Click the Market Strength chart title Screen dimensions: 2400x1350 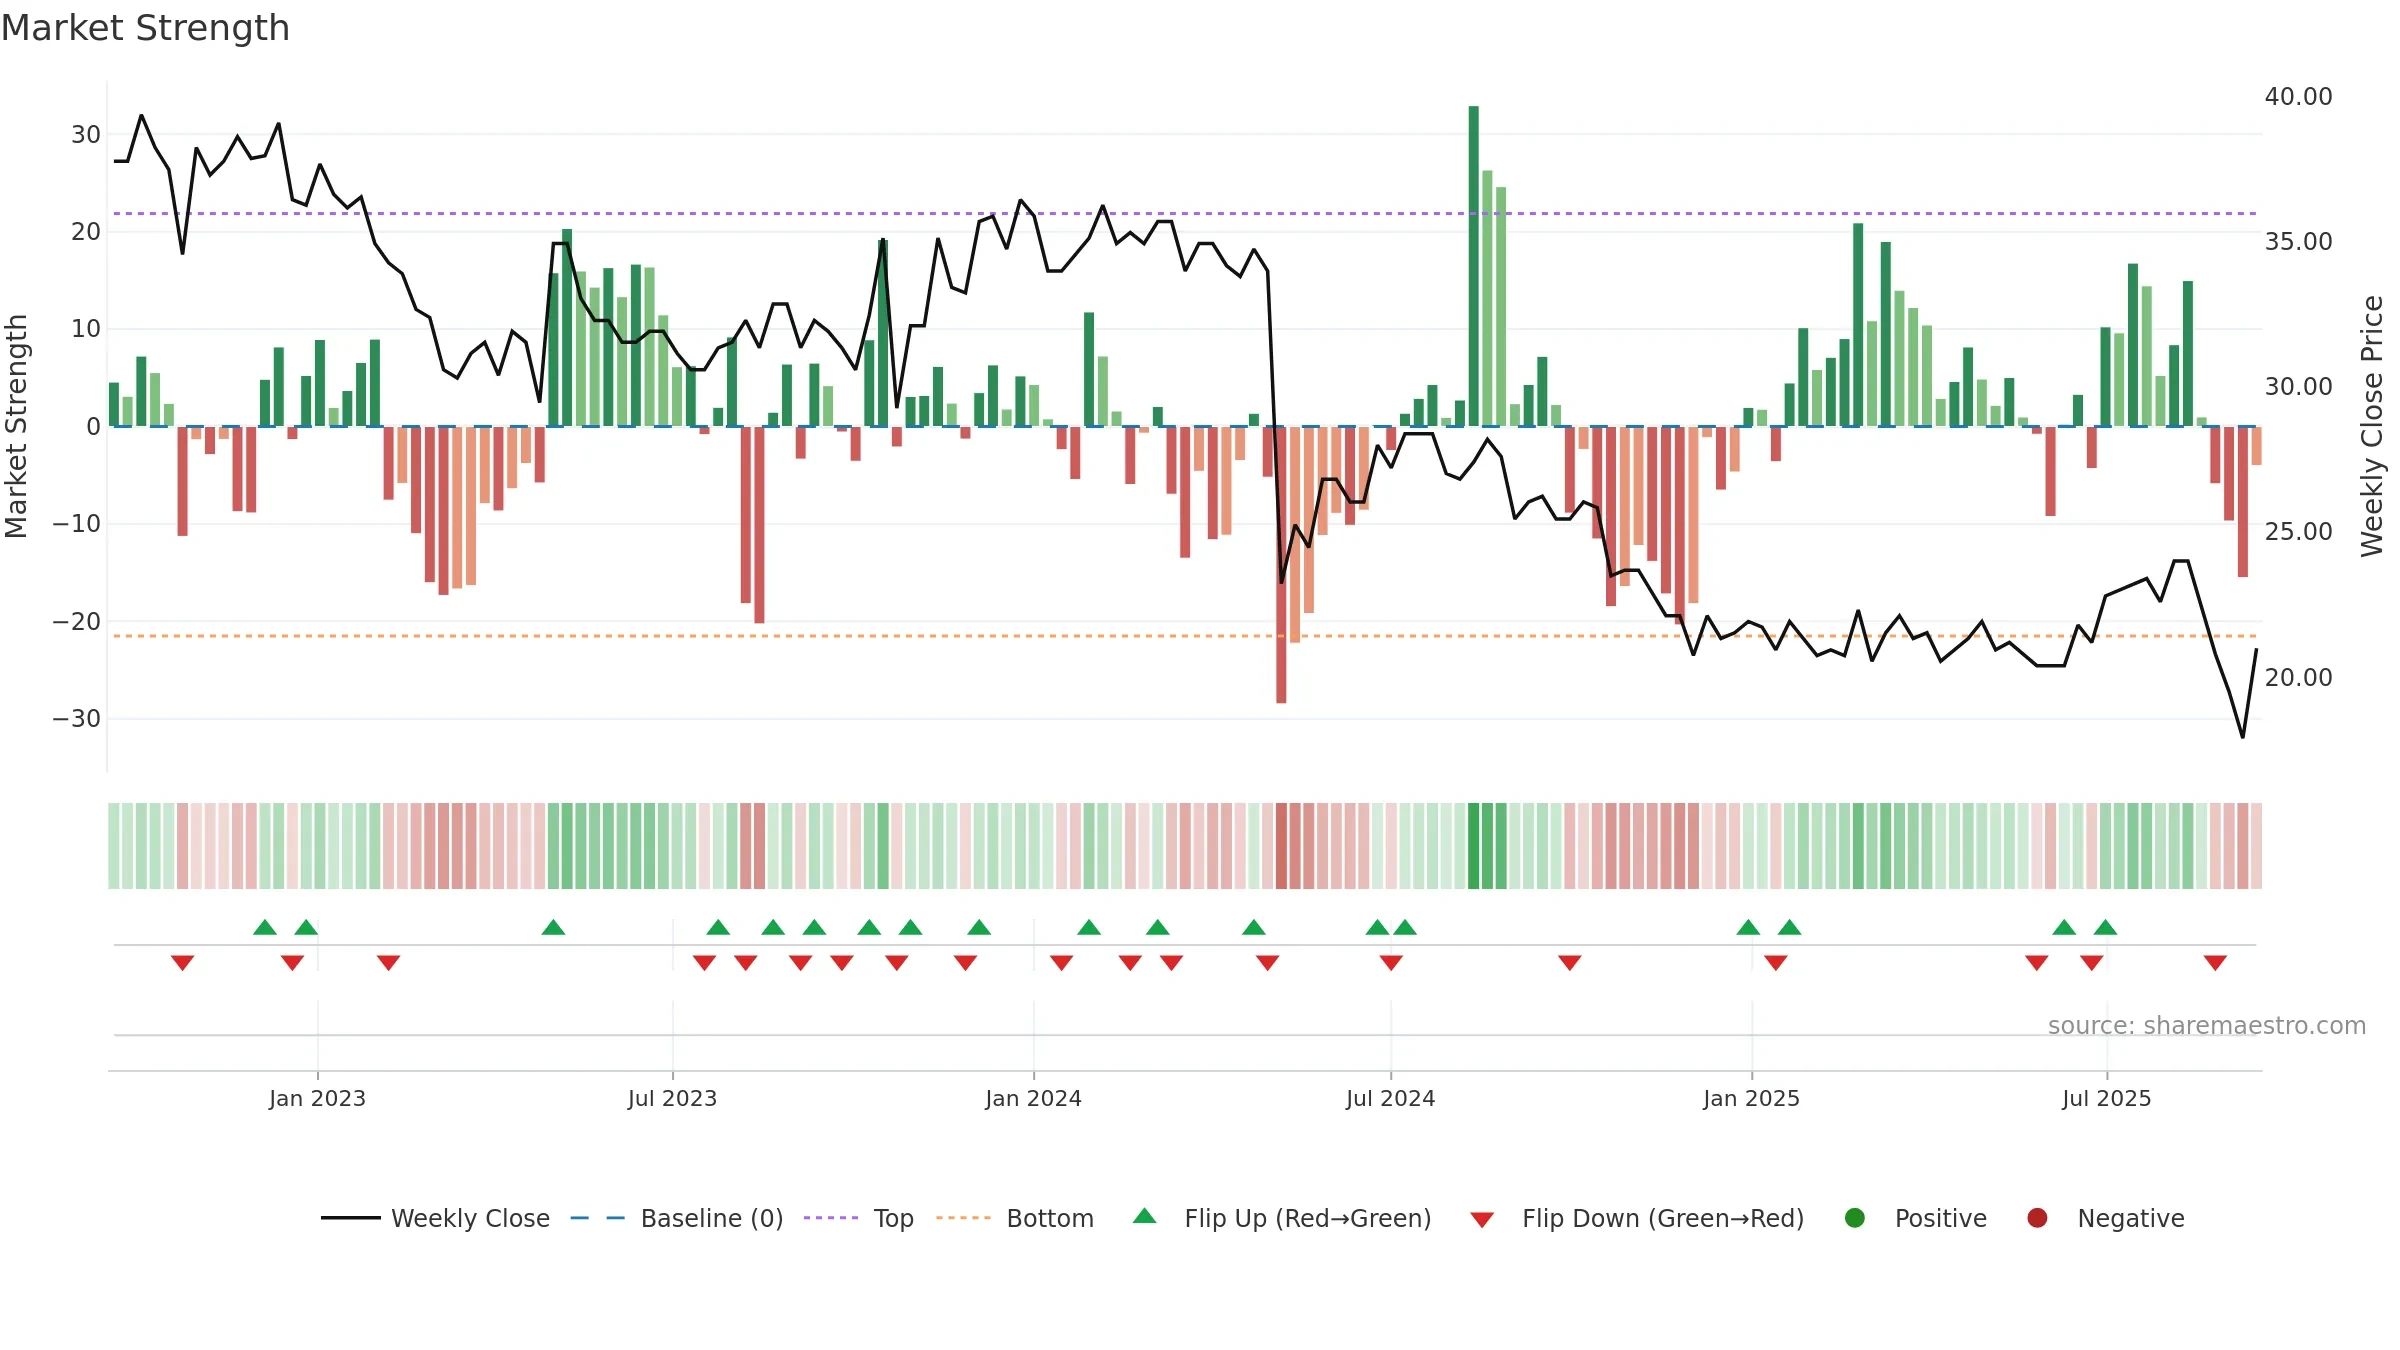[145, 28]
